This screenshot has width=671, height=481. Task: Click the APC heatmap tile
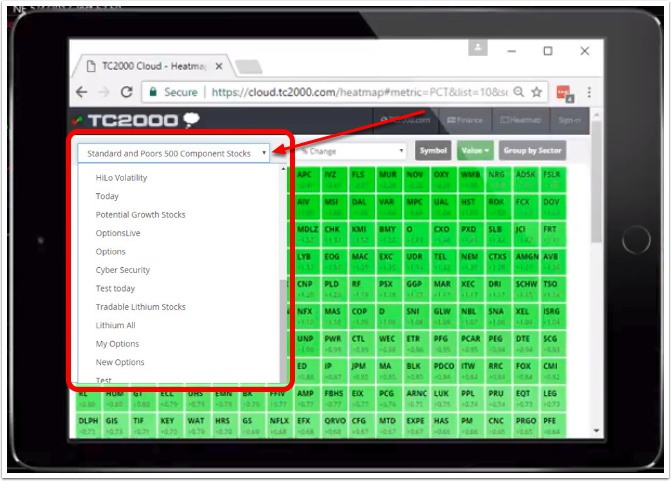point(307,179)
